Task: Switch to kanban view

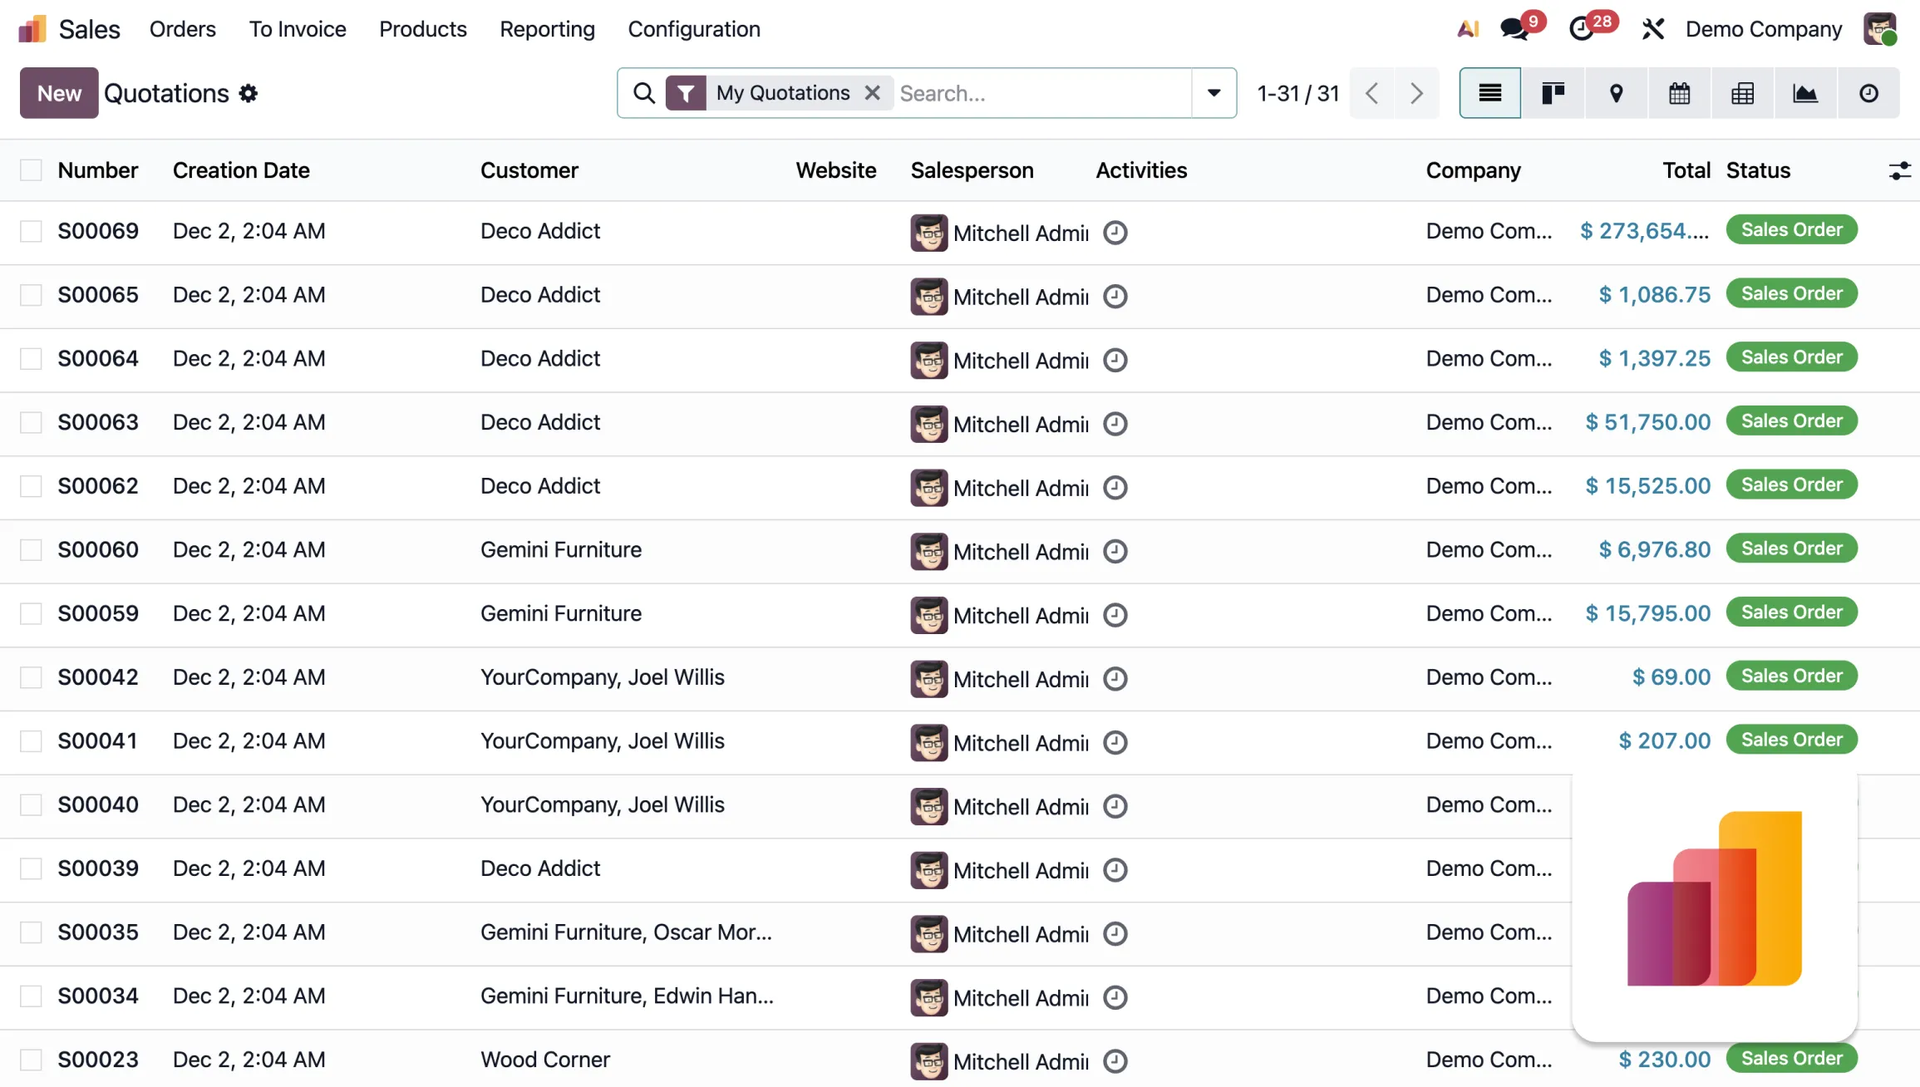Action: click(1553, 93)
